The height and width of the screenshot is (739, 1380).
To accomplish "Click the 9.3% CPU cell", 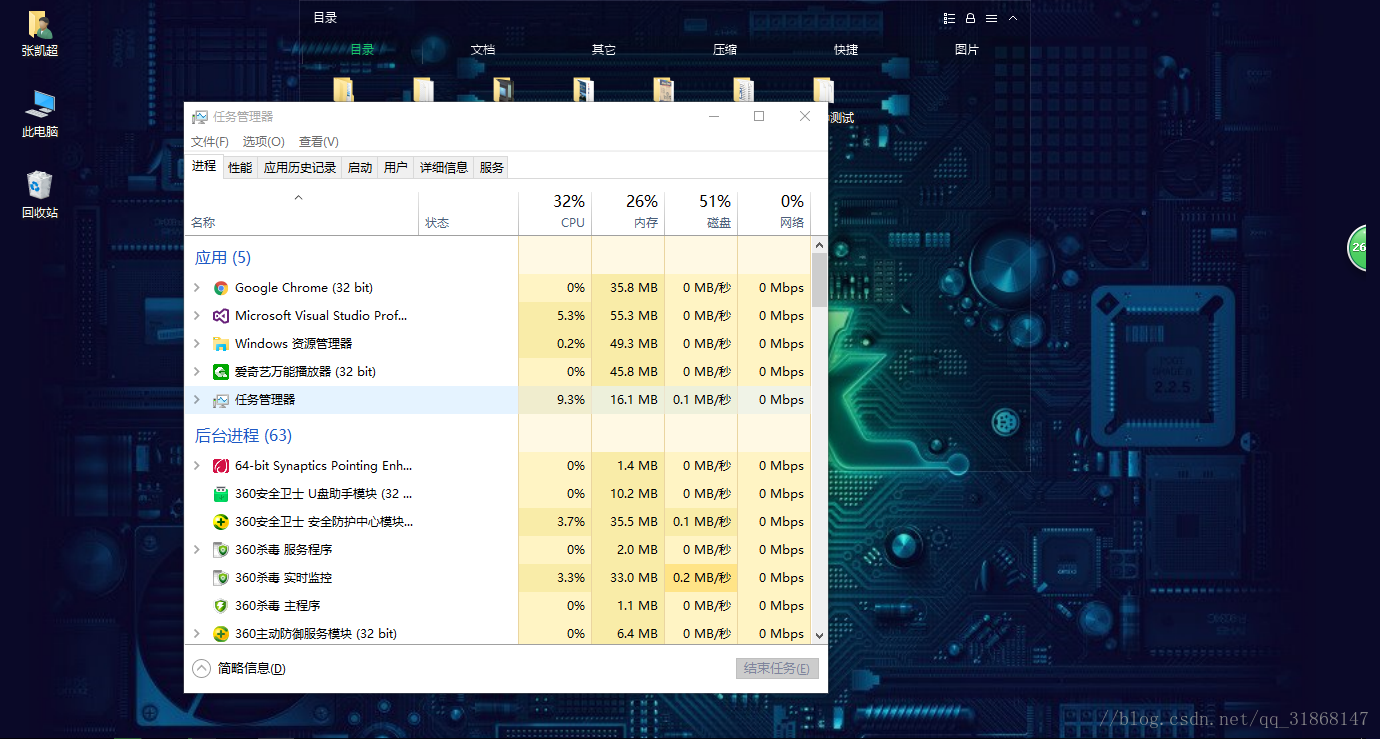I will click(555, 400).
